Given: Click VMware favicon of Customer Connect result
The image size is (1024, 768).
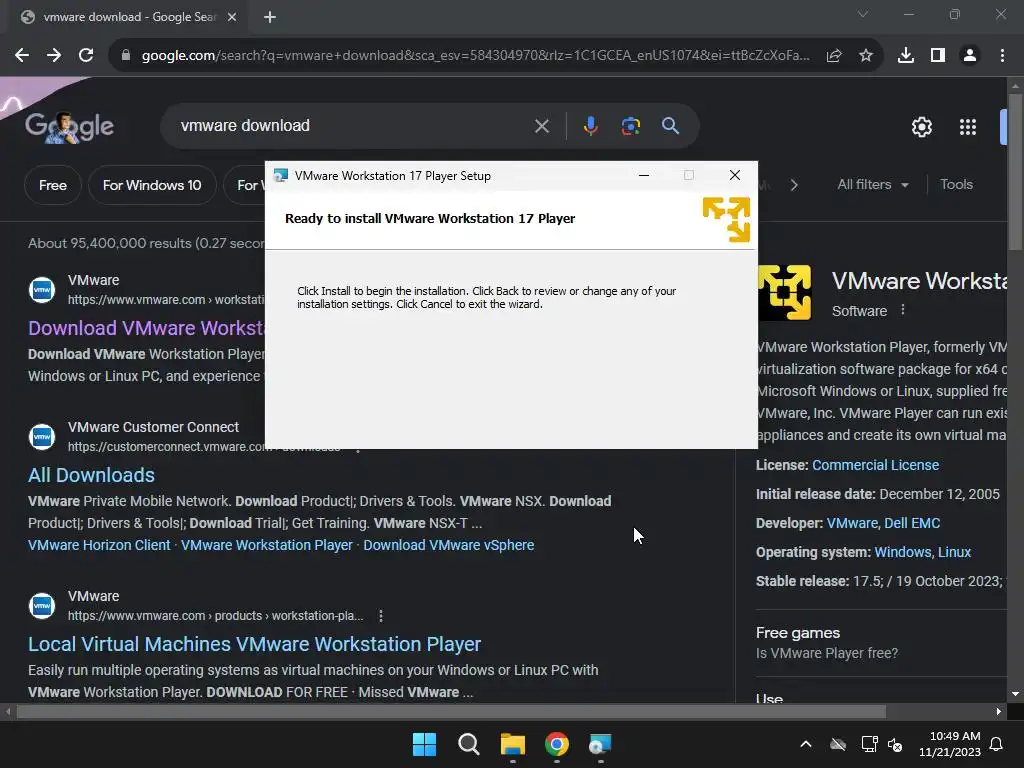Looking at the screenshot, I should (42, 437).
